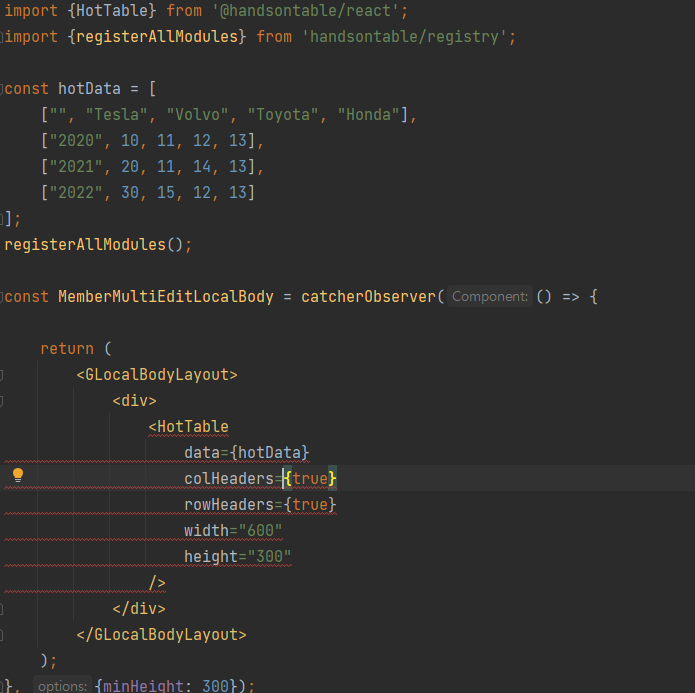Click the 'options:' parameter inlay hint
This screenshot has height=693, width=695.
pyautogui.click(x=62, y=686)
